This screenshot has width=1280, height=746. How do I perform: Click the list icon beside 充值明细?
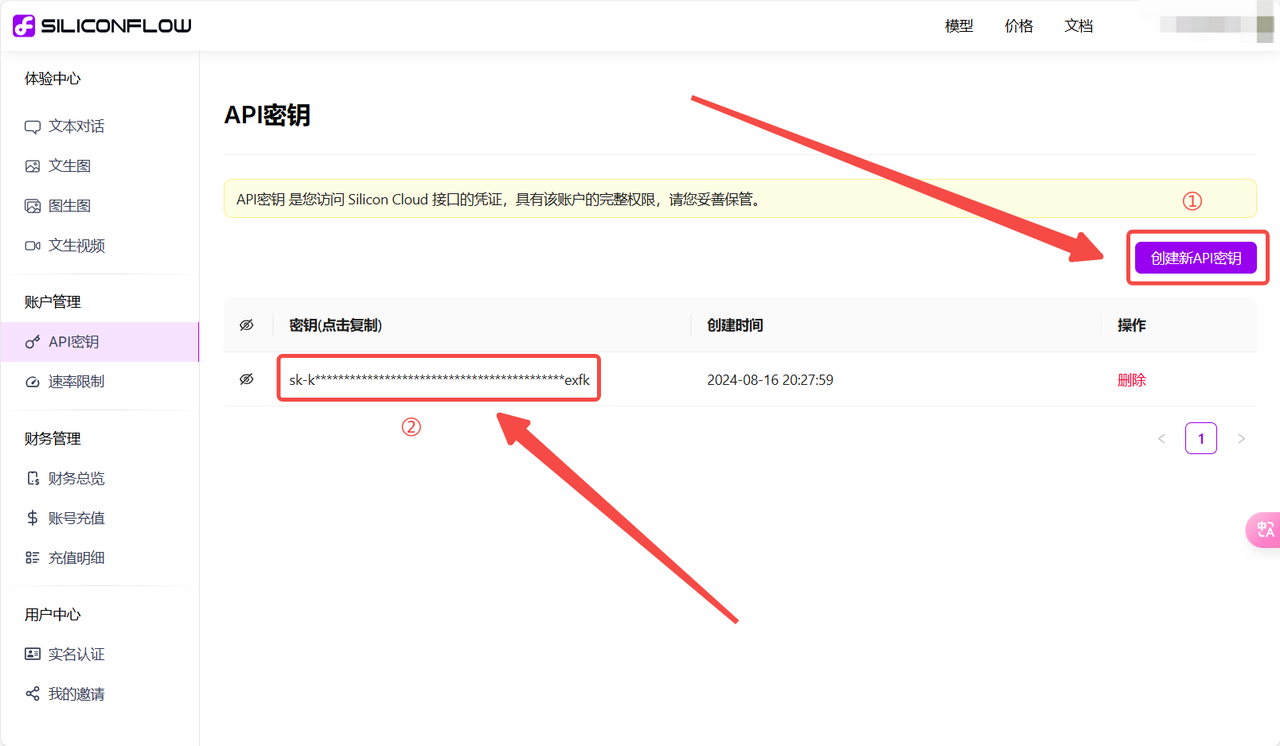click(x=32, y=558)
